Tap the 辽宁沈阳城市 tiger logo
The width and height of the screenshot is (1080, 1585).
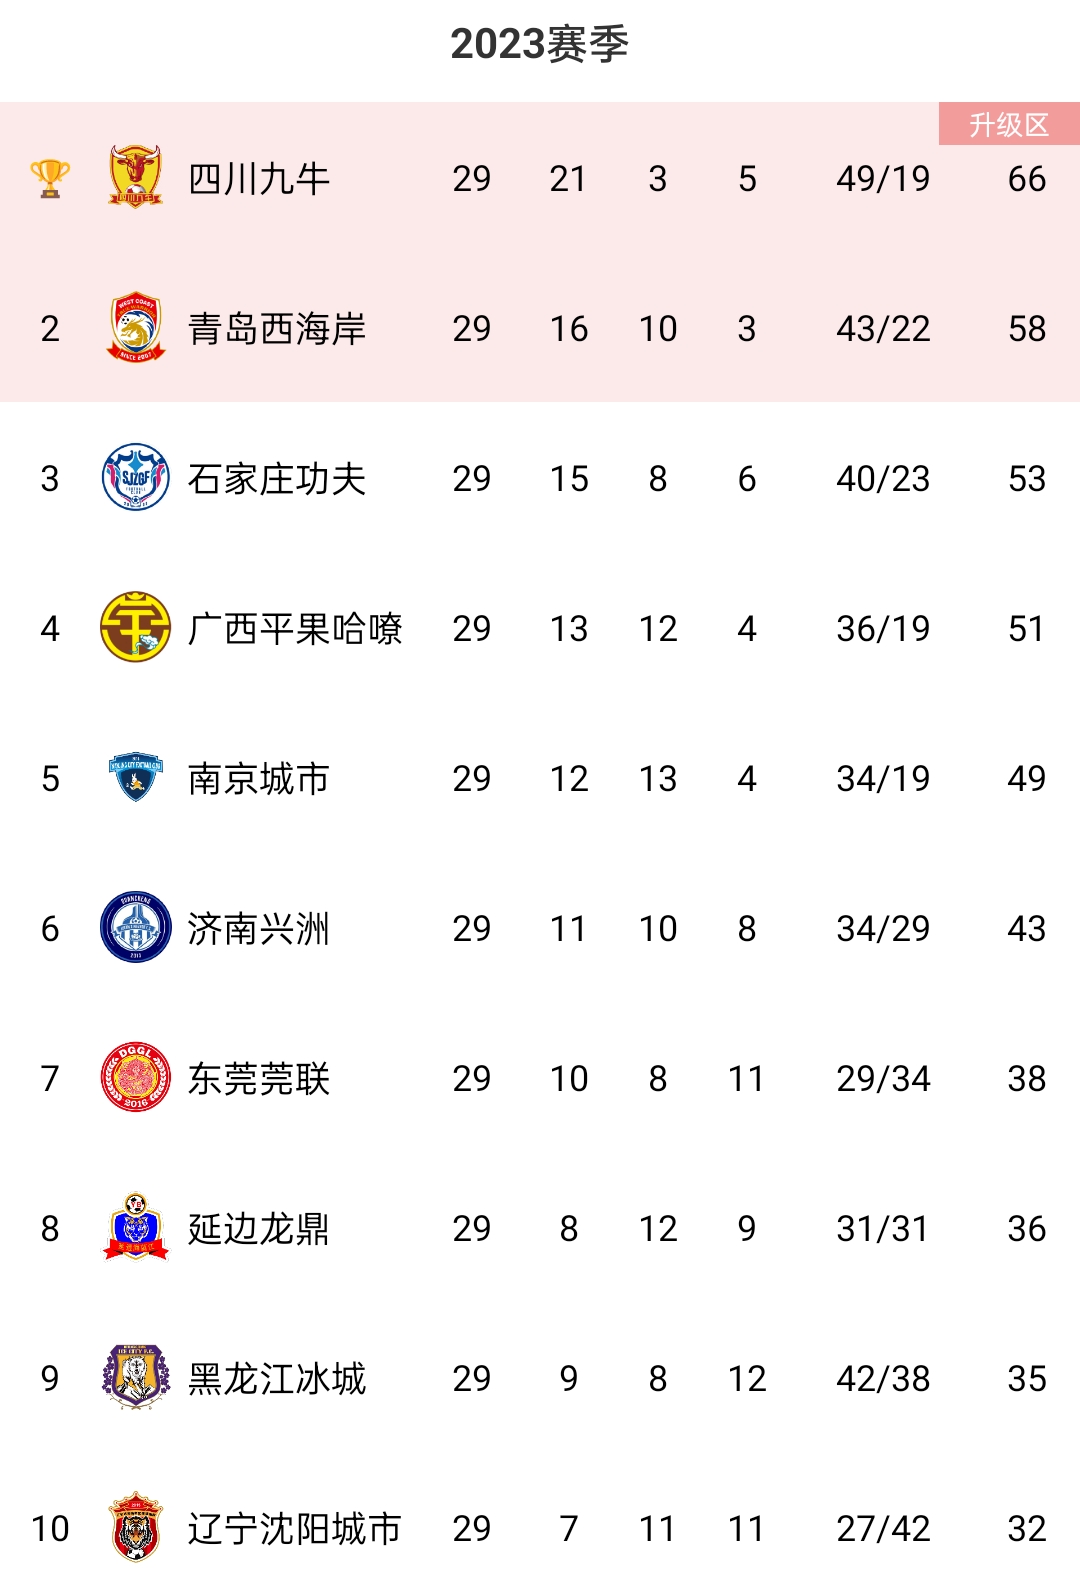tap(135, 1527)
